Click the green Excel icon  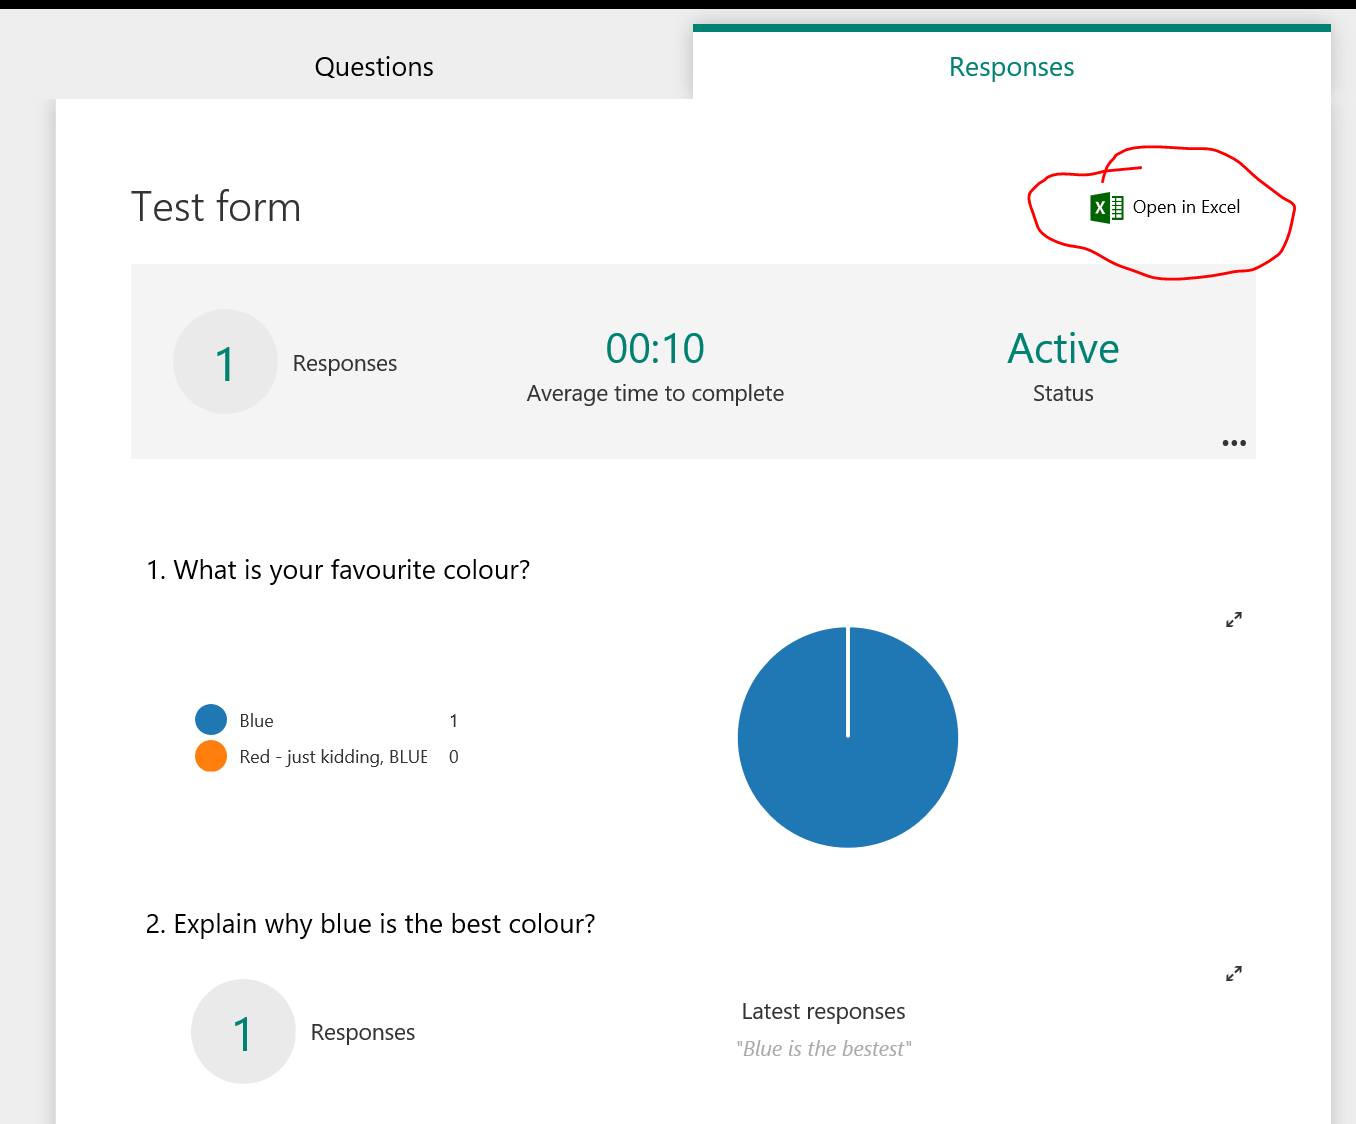point(1106,207)
